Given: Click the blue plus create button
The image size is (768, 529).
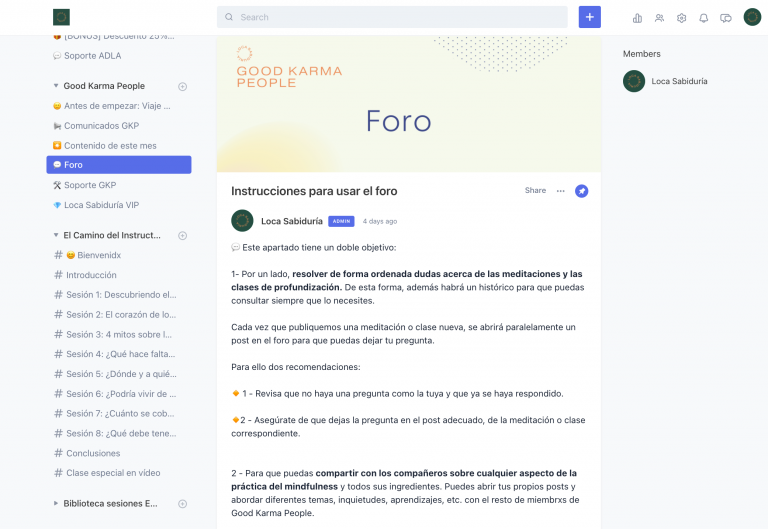Looking at the screenshot, I should 590,17.
